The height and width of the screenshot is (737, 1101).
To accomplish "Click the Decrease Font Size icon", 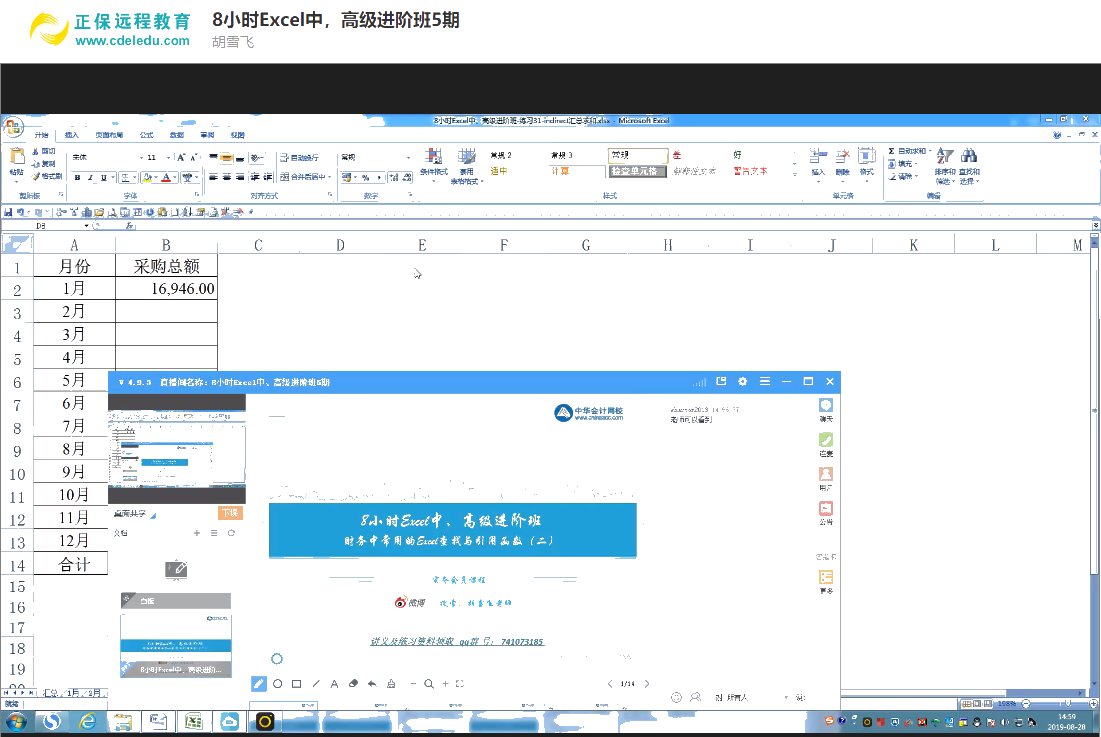I will pos(195,157).
